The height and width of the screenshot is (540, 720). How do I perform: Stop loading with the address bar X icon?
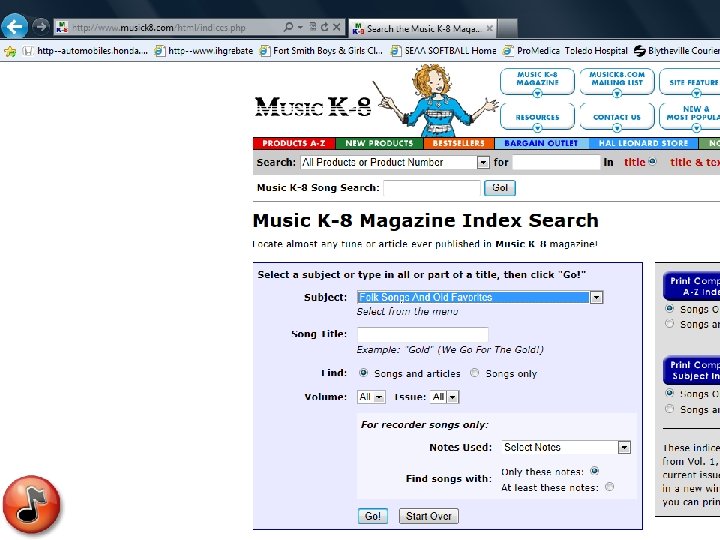337,27
